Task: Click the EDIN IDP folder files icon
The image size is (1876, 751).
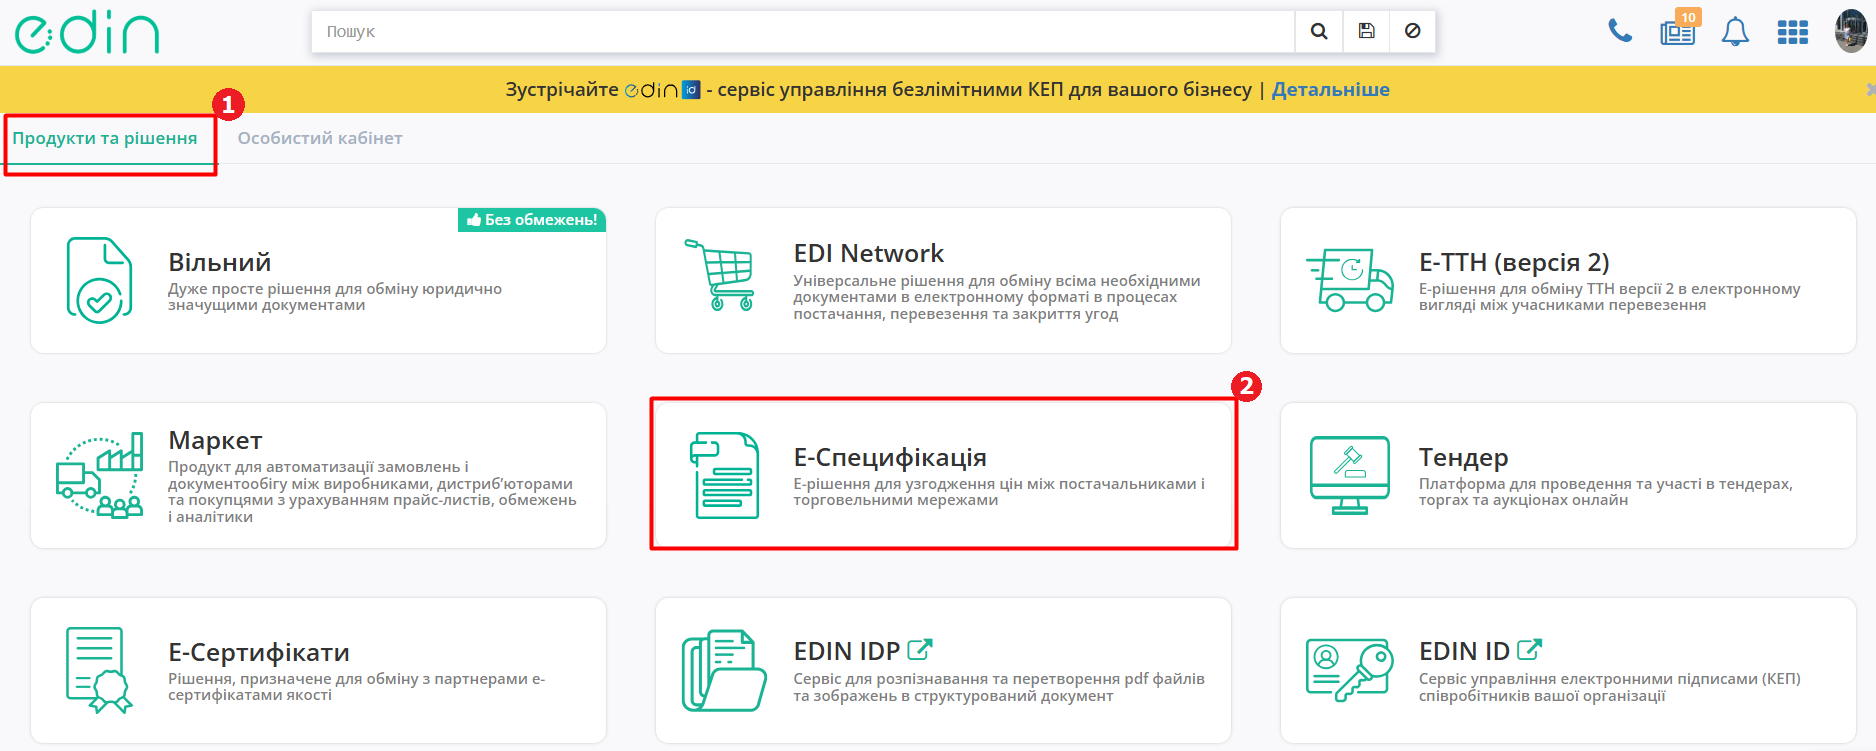Action: [x=724, y=670]
